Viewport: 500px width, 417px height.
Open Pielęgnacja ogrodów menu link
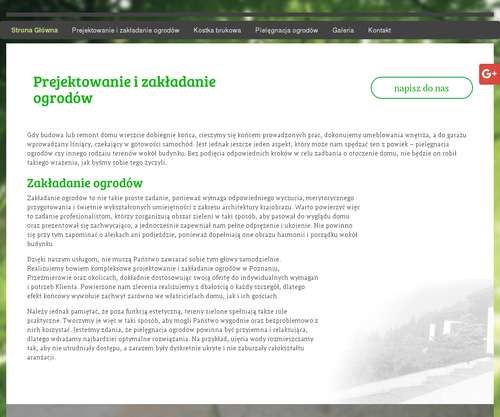[x=286, y=30]
